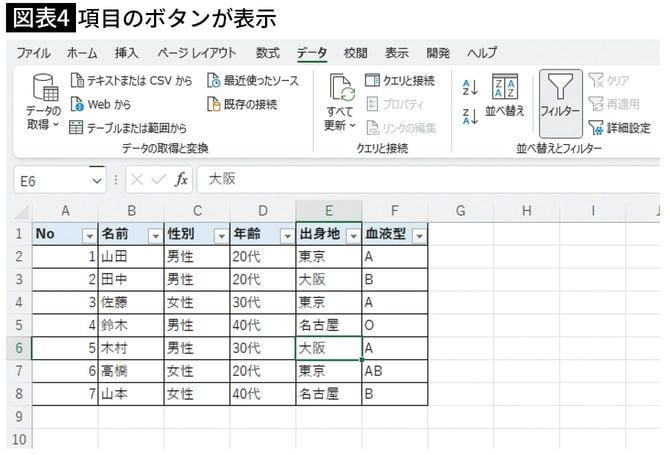Open the 年齢 column filter dropdown
670x455 pixels.
tap(287, 235)
